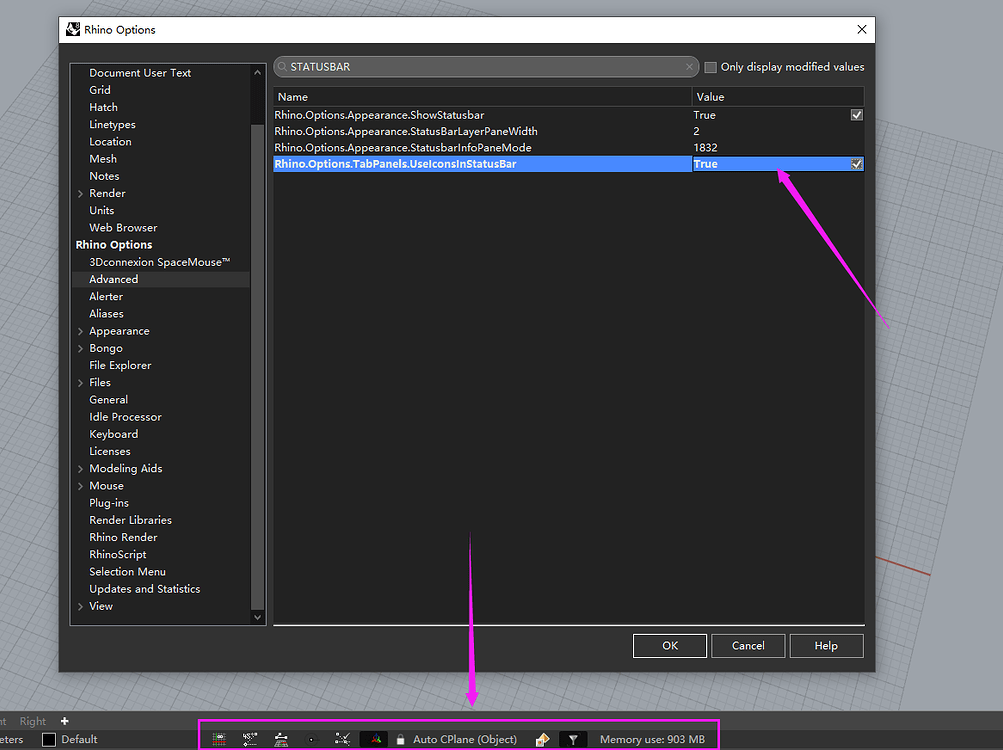Click the Default layer color swatch
The image size is (1003, 750).
(x=48, y=740)
